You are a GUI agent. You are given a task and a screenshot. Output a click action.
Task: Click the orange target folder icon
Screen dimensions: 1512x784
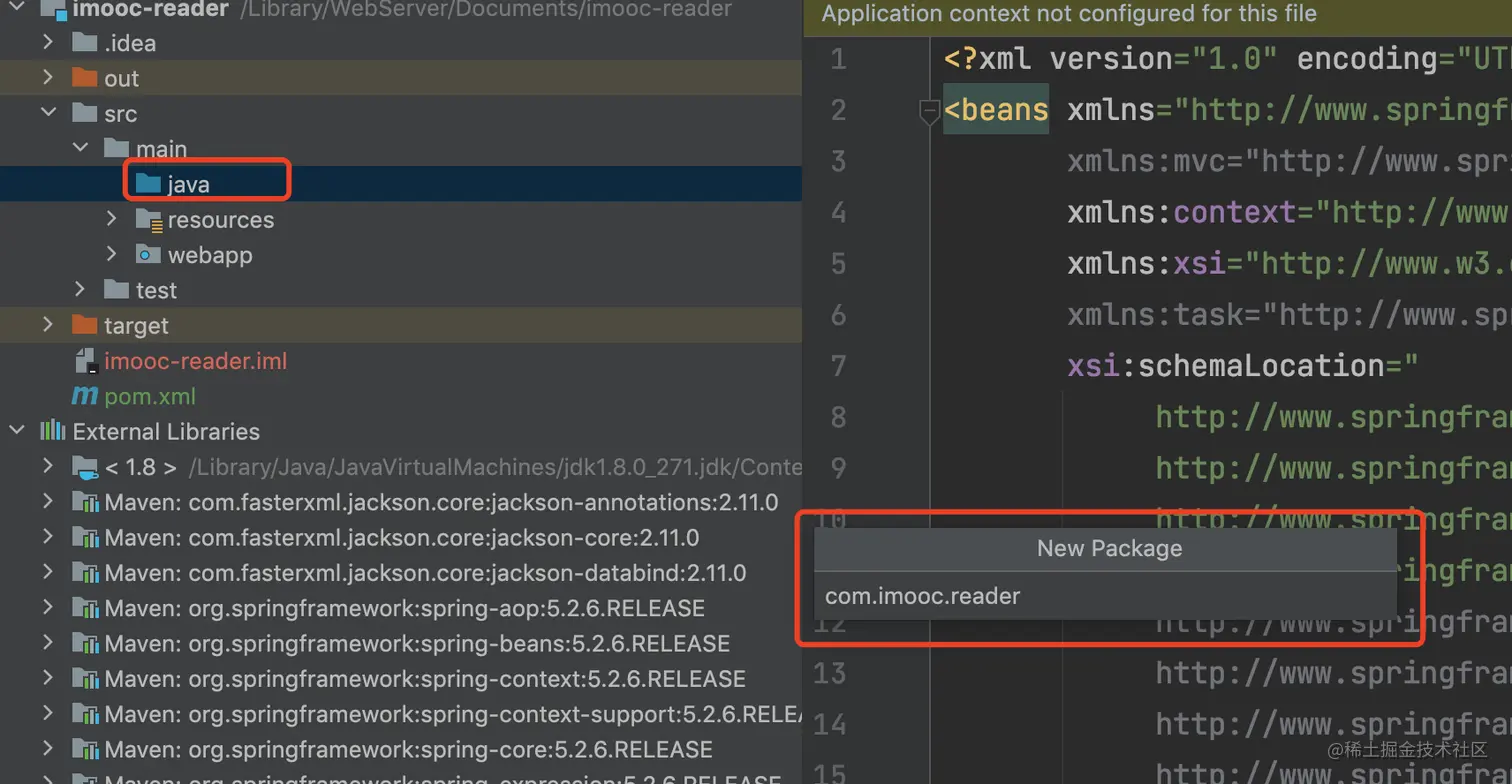(x=85, y=326)
